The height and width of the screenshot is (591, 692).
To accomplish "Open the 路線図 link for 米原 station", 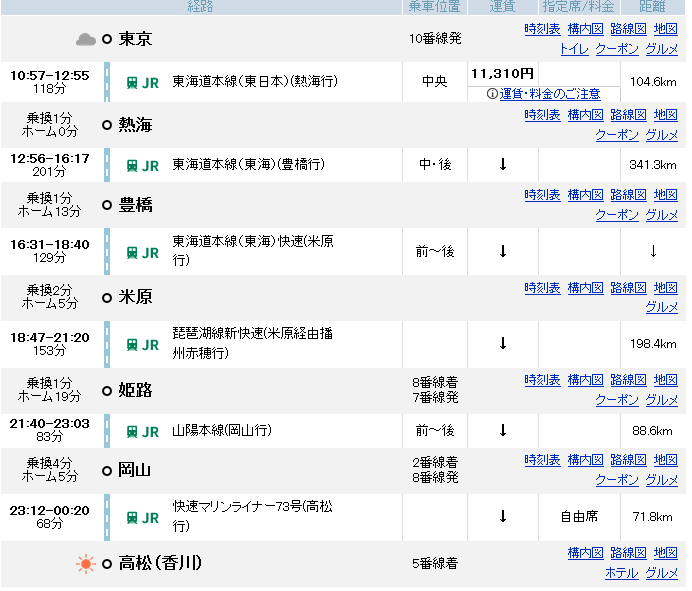I will coord(628,288).
